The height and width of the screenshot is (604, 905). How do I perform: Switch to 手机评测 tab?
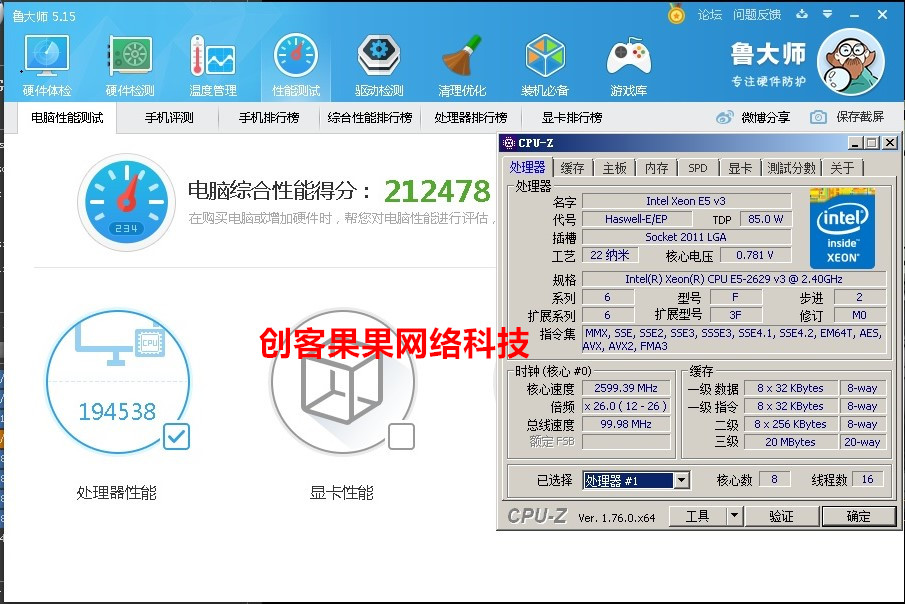click(x=169, y=118)
